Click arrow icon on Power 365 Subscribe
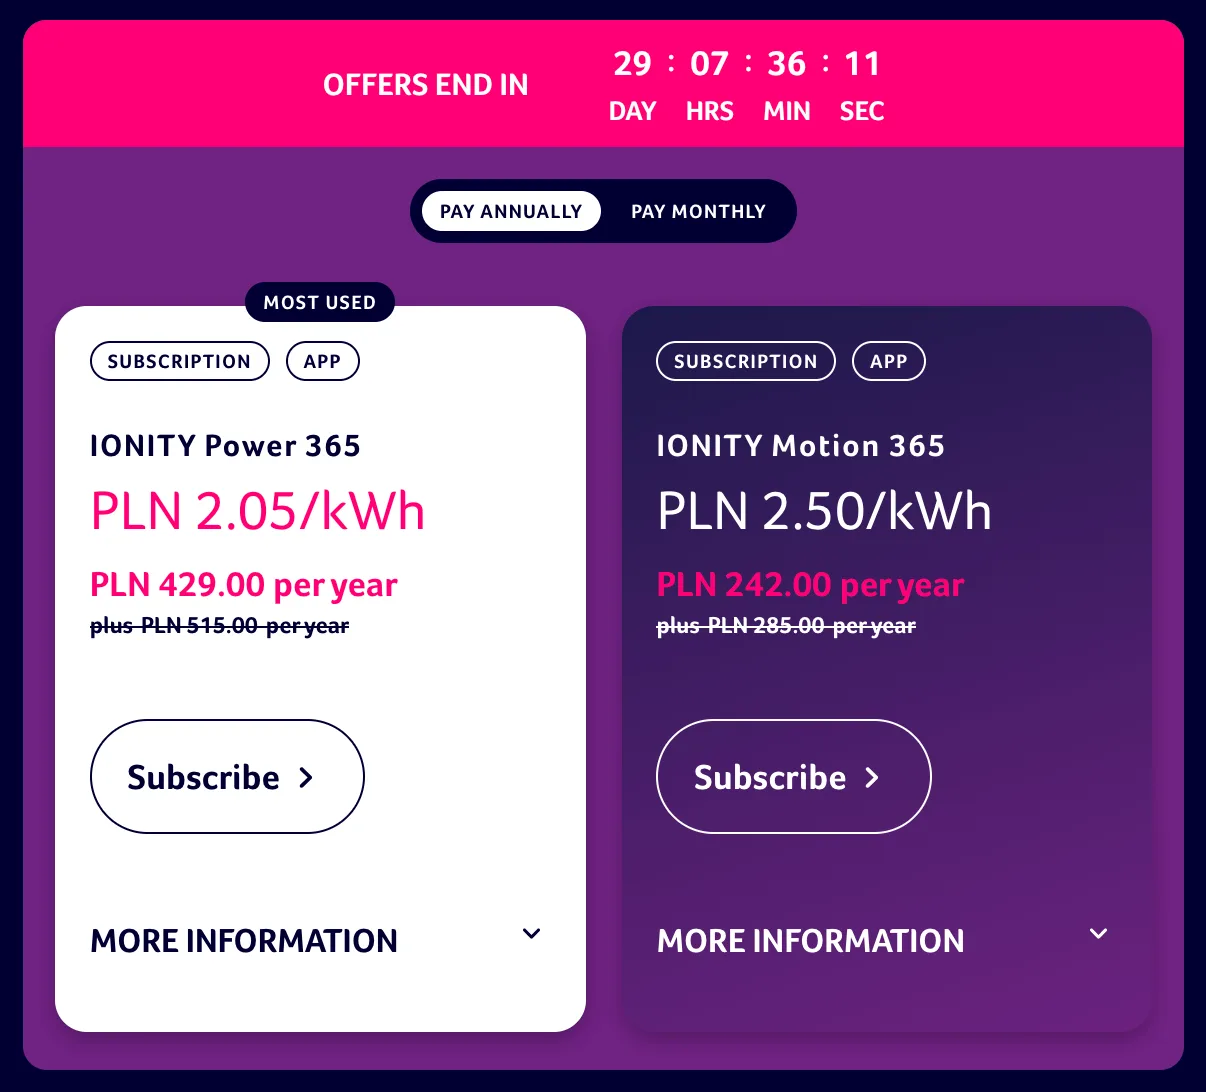1206x1092 pixels. (x=307, y=777)
